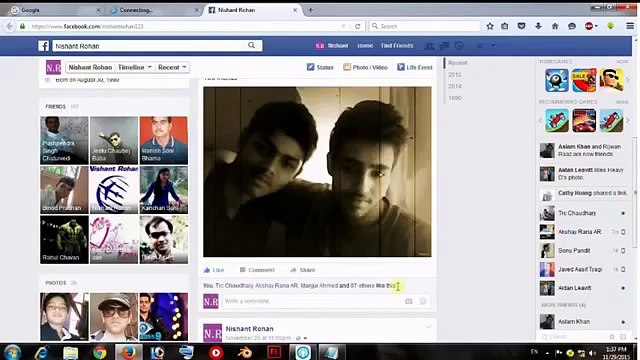Jump to 2014 in the timeline navigator
The image size is (640, 360).
point(455,86)
